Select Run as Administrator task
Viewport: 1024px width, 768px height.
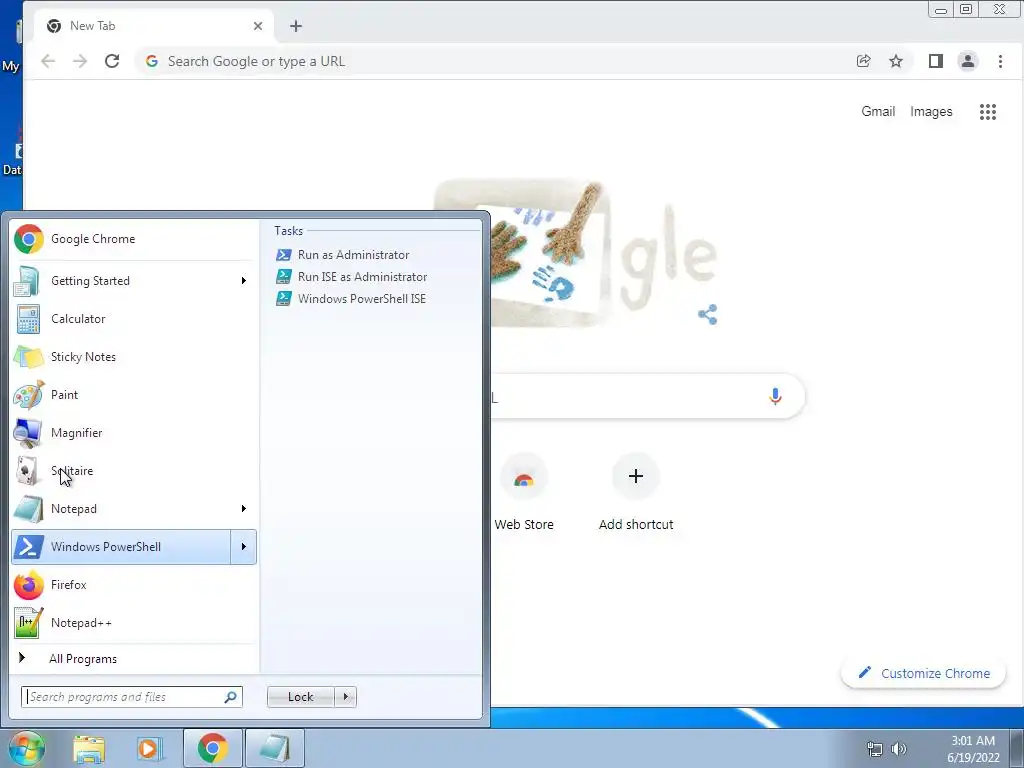pos(353,255)
